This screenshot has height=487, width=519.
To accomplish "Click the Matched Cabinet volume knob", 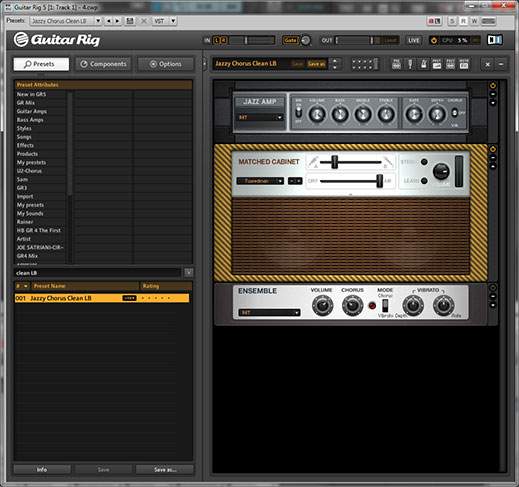I will pyautogui.click(x=441, y=171).
